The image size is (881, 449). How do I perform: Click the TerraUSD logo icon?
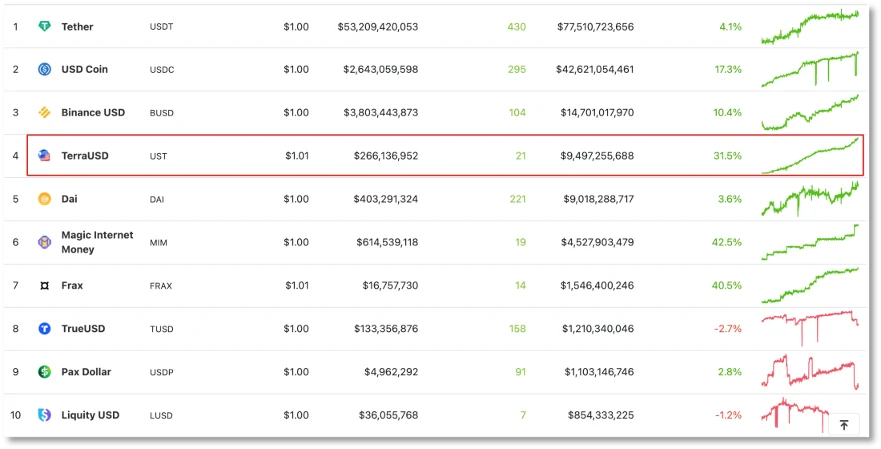44,156
